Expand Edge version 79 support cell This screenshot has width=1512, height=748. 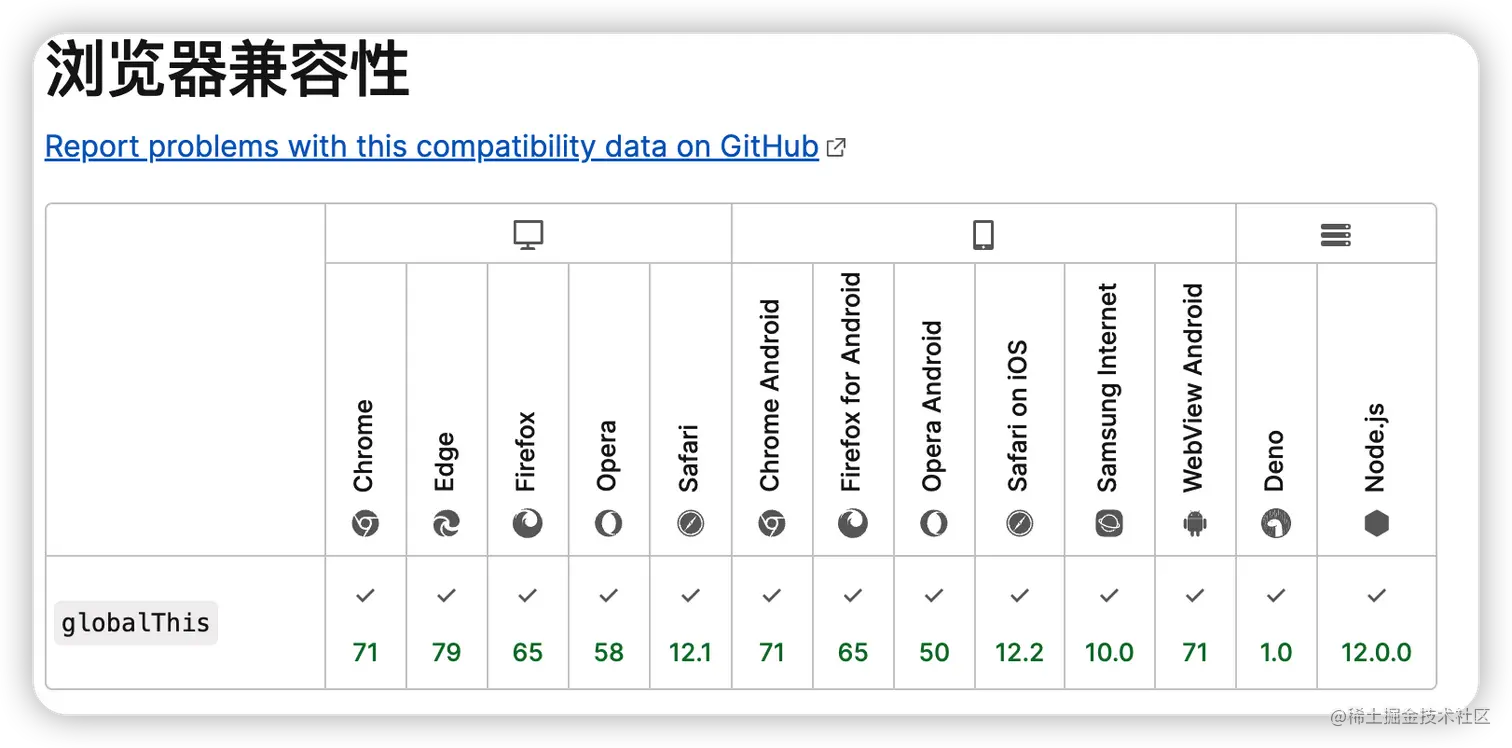(x=446, y=623)
